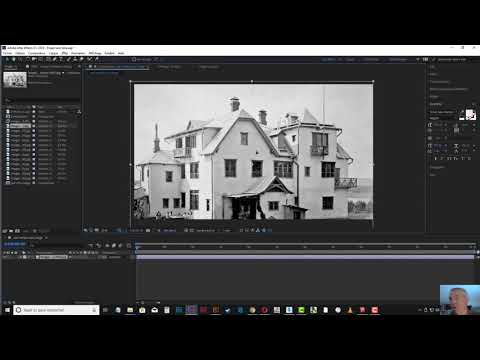
Task: Click the white fill color swatch
Action: [470, 114]
